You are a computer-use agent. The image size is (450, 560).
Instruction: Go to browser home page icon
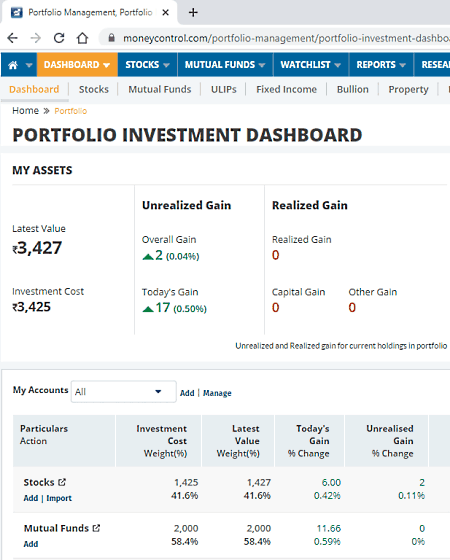(x=82, y=38)
